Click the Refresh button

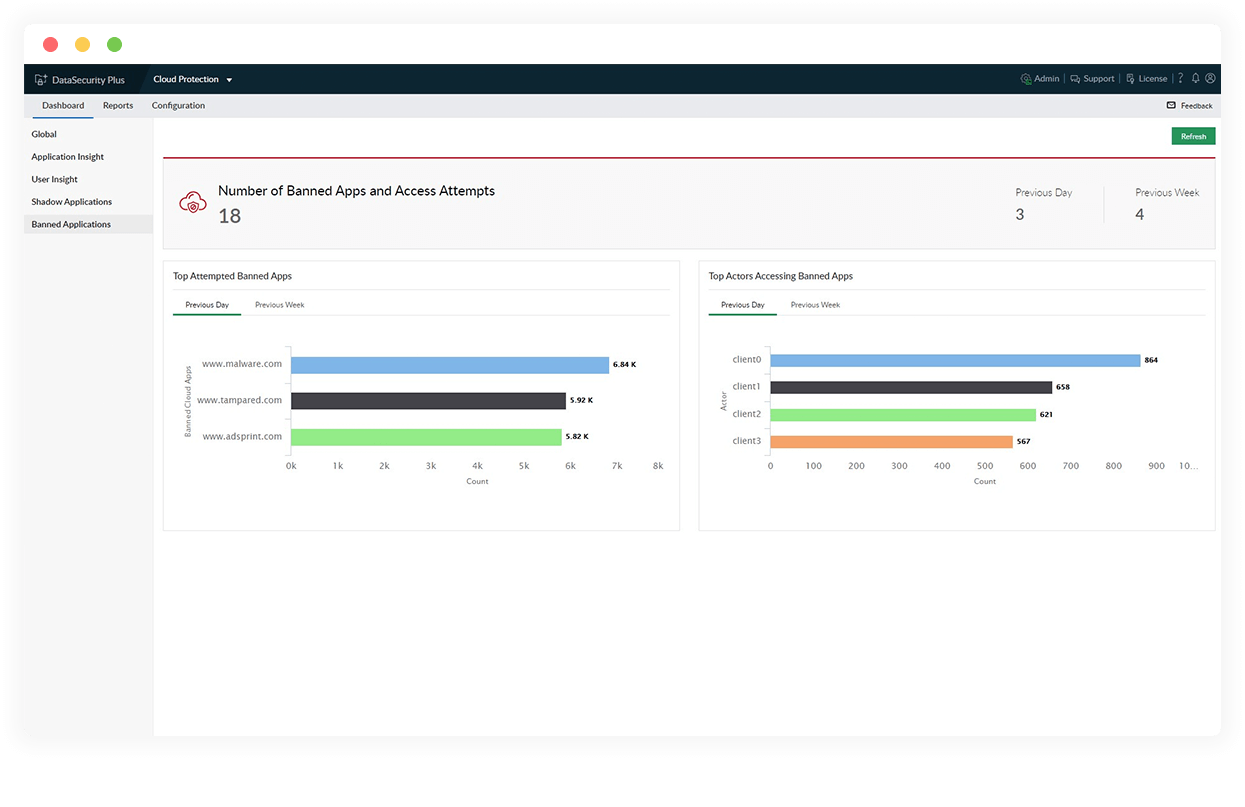point(1193,135)
